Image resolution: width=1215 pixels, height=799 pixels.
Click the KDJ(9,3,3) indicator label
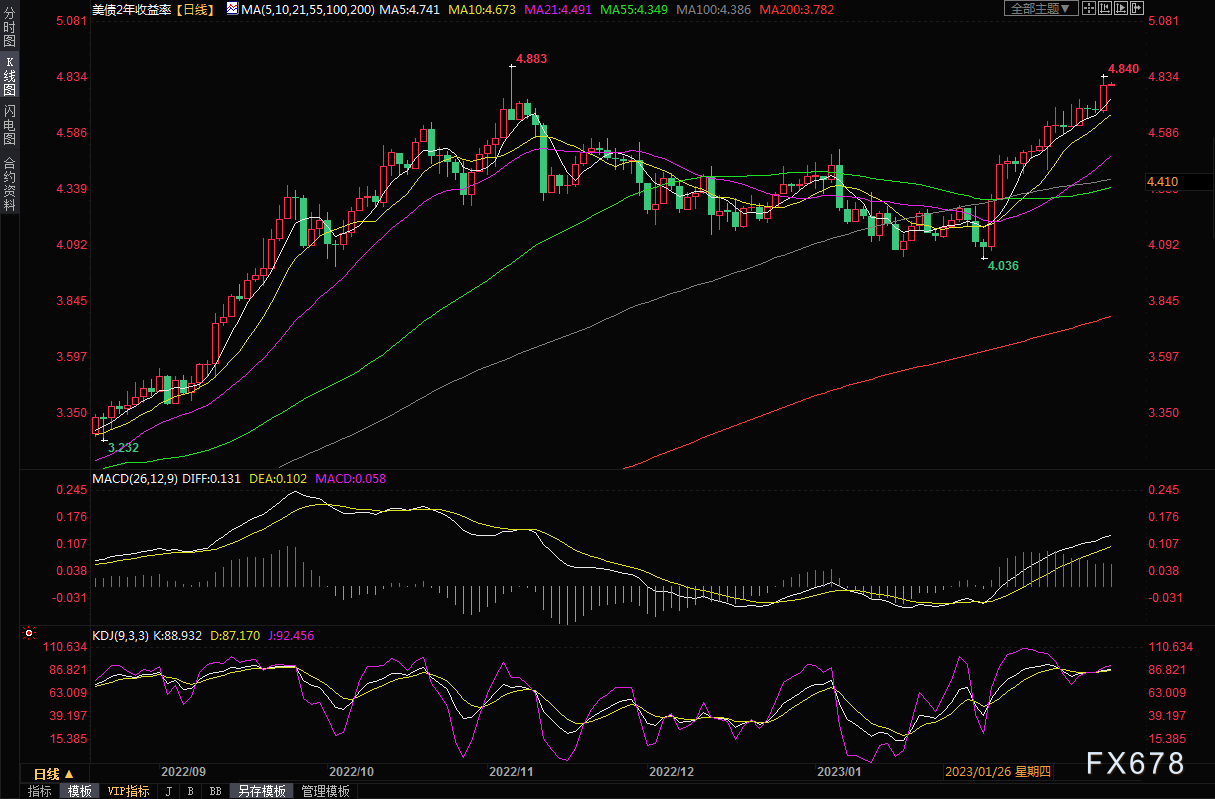(x=120, y=635)
